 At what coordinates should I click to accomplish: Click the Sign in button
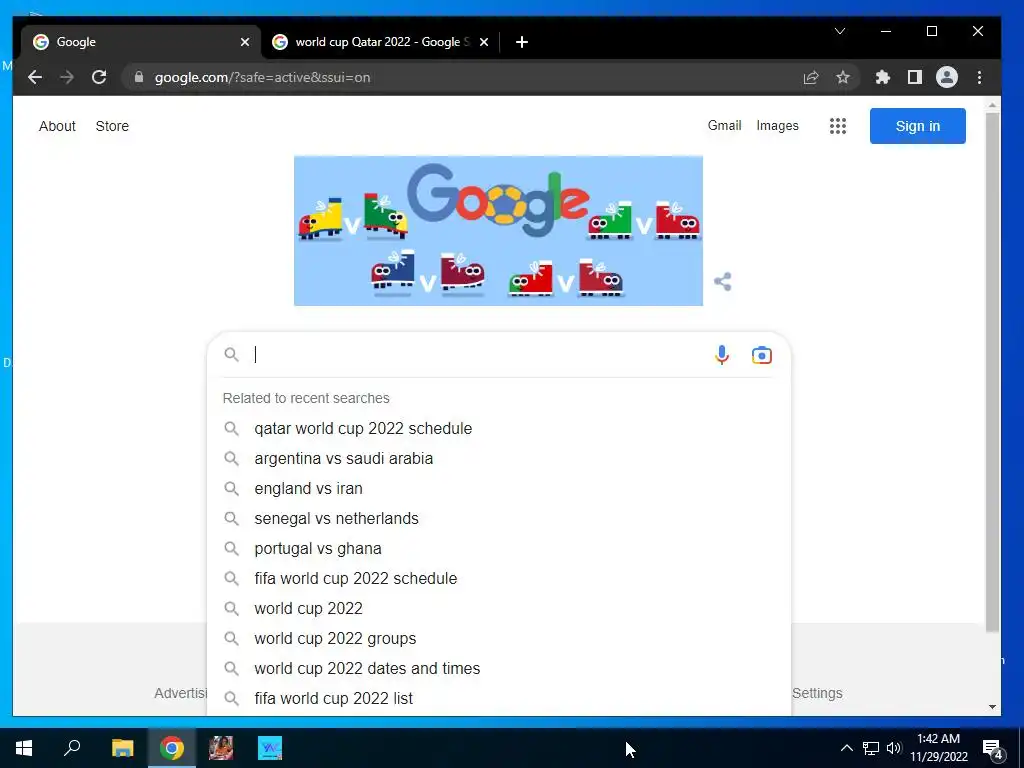918,126
